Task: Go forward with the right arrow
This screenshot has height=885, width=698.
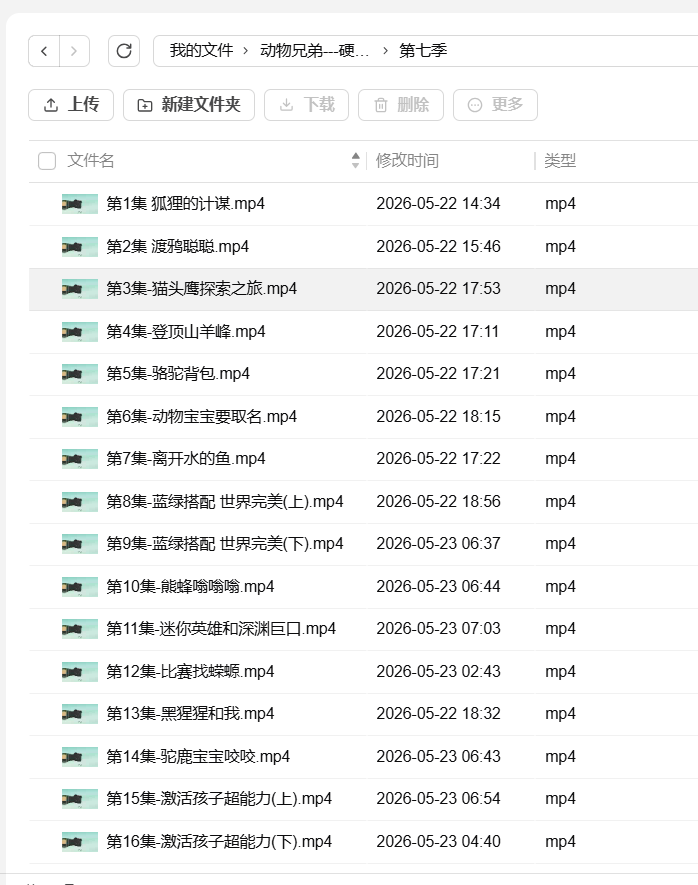Action: pos(74,51)
